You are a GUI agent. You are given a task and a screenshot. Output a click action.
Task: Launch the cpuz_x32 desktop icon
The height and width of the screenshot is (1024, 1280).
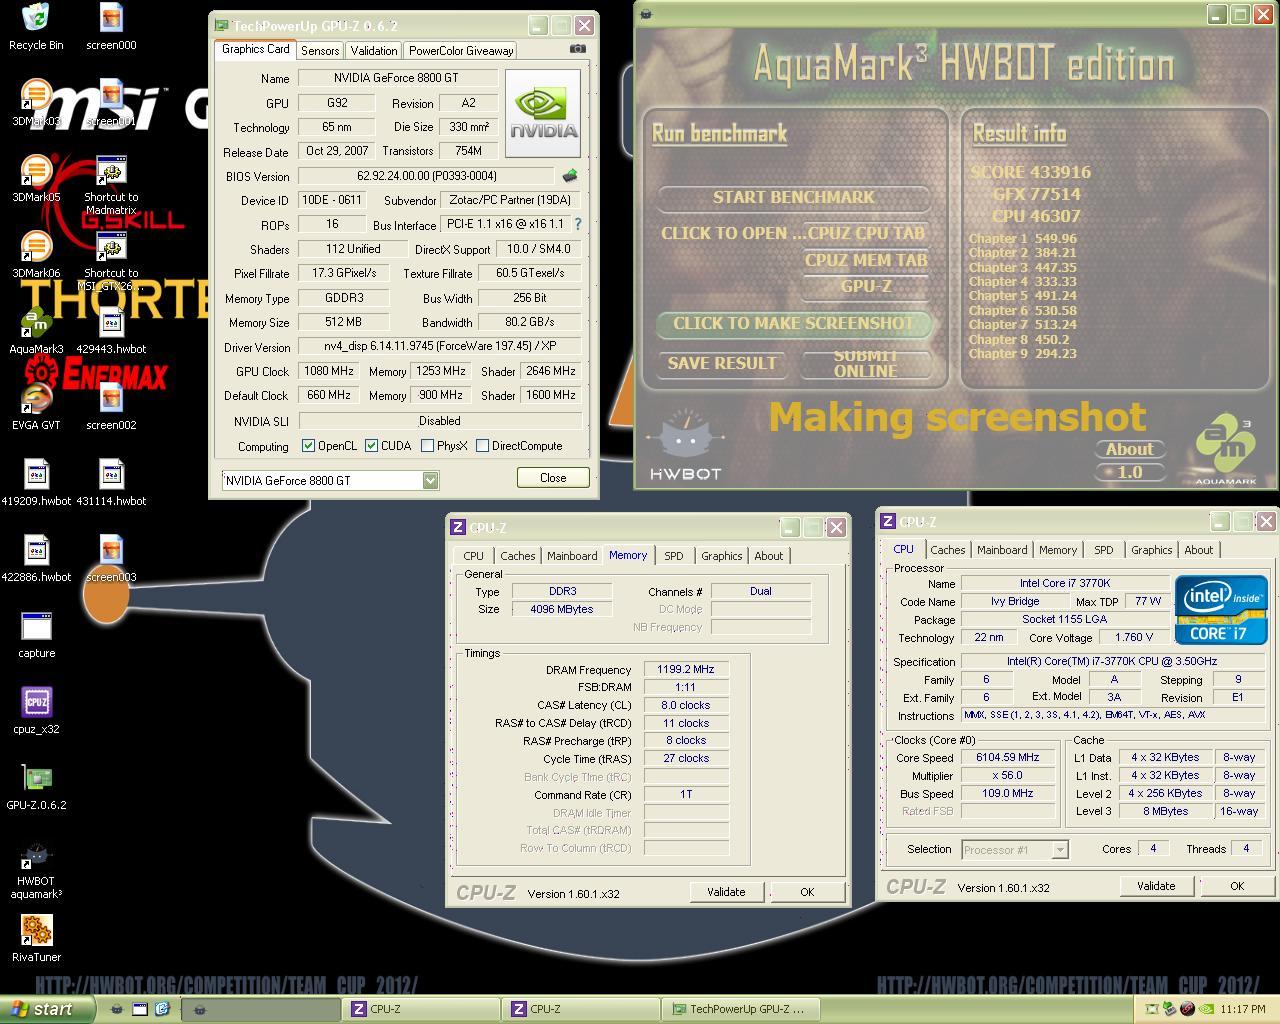tap(36, 711)
